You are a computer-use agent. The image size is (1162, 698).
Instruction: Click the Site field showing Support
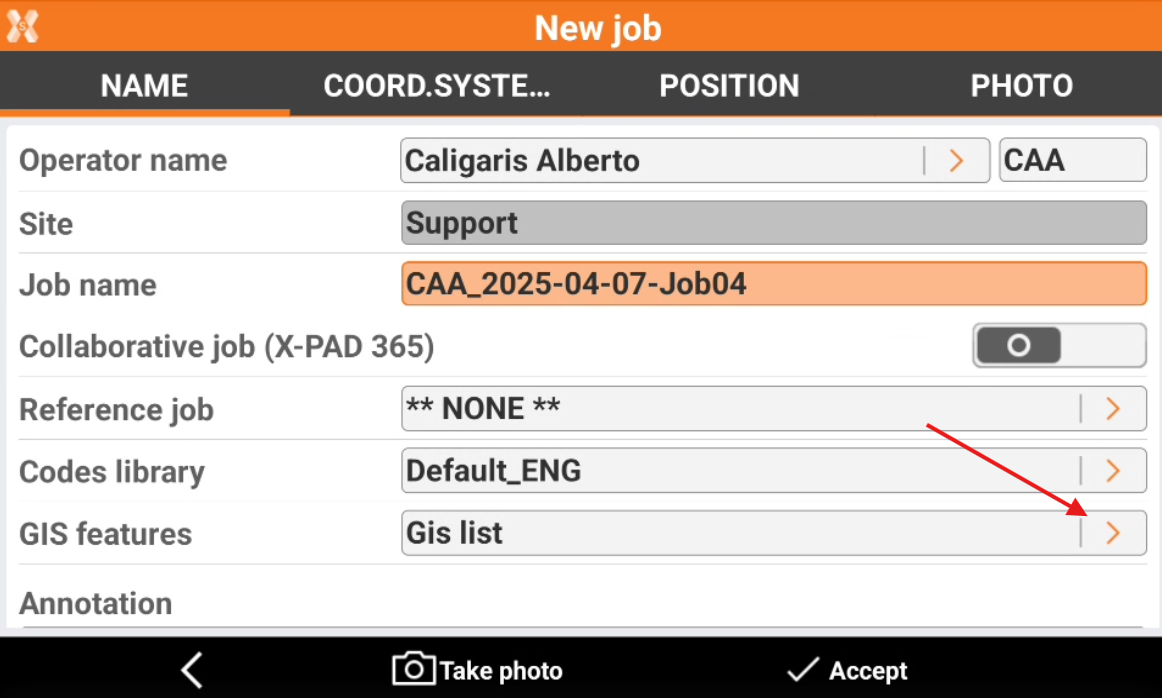click(772, 223)
